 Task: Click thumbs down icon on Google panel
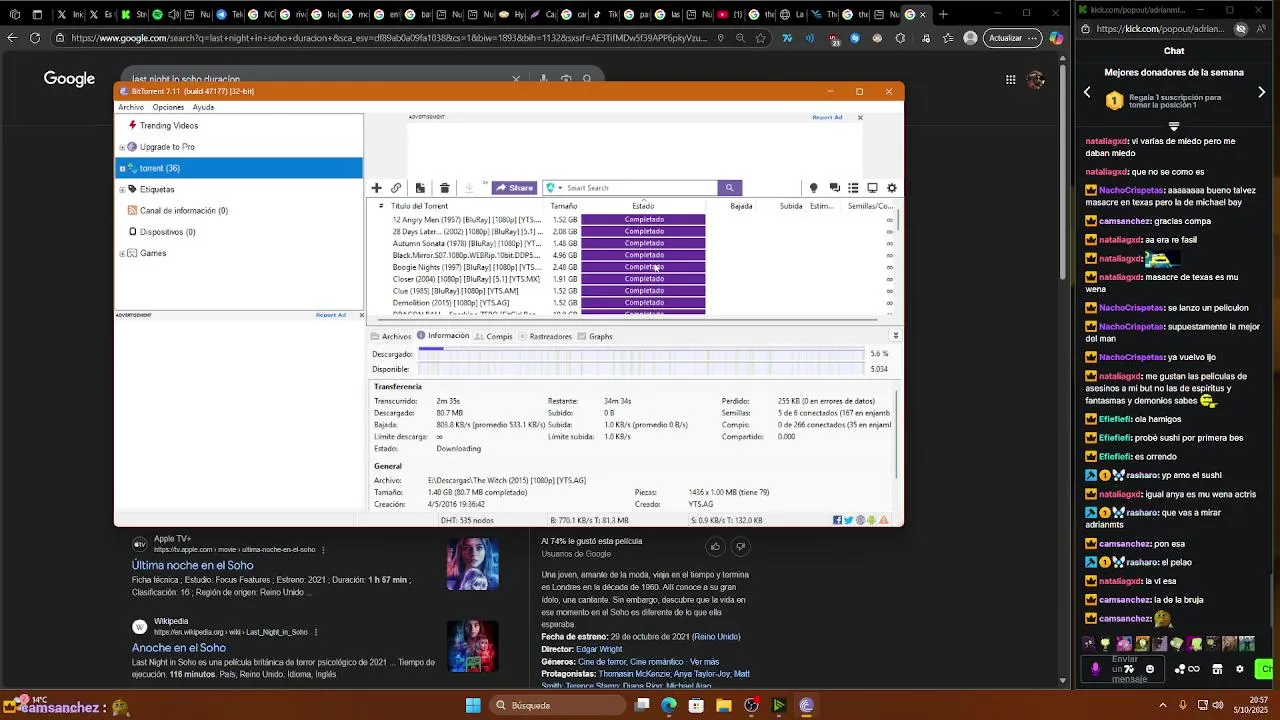[741, 547]
